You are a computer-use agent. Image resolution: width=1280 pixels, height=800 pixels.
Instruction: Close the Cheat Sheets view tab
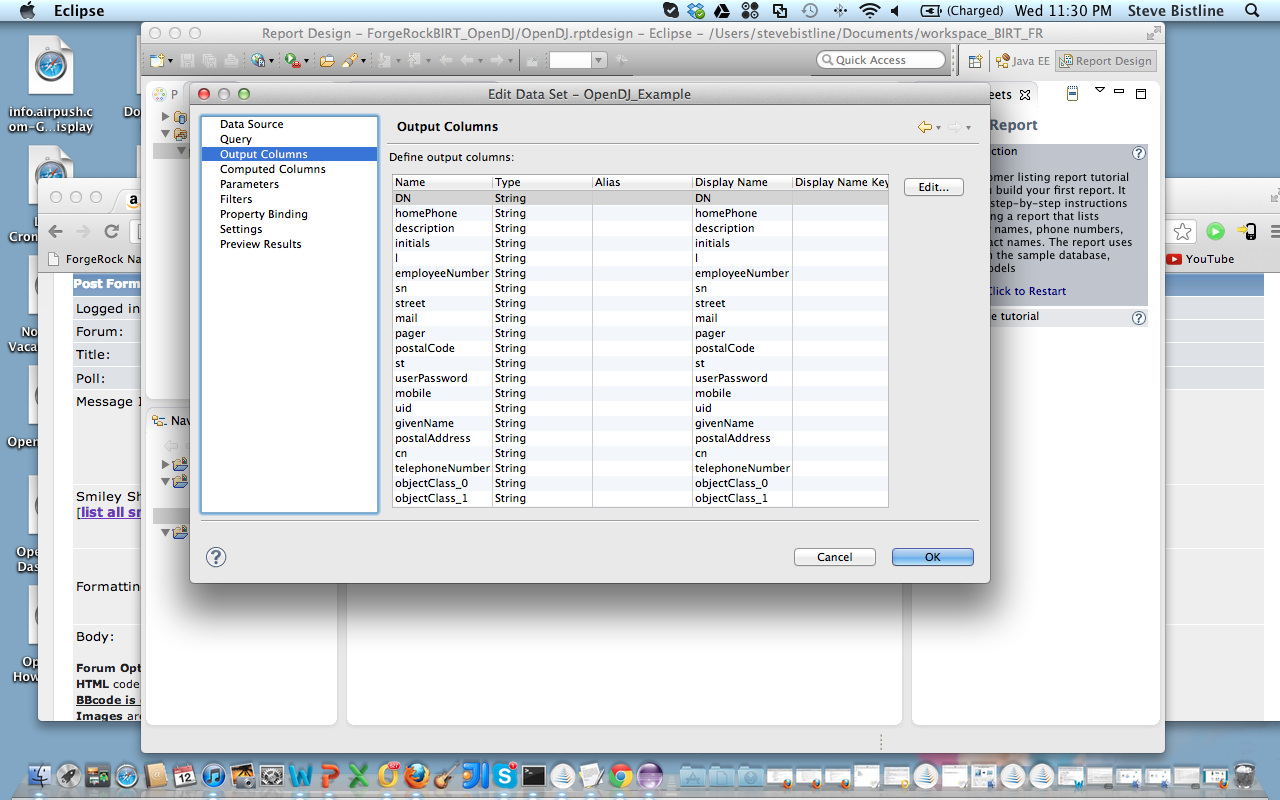click(x=1024, y=95)
